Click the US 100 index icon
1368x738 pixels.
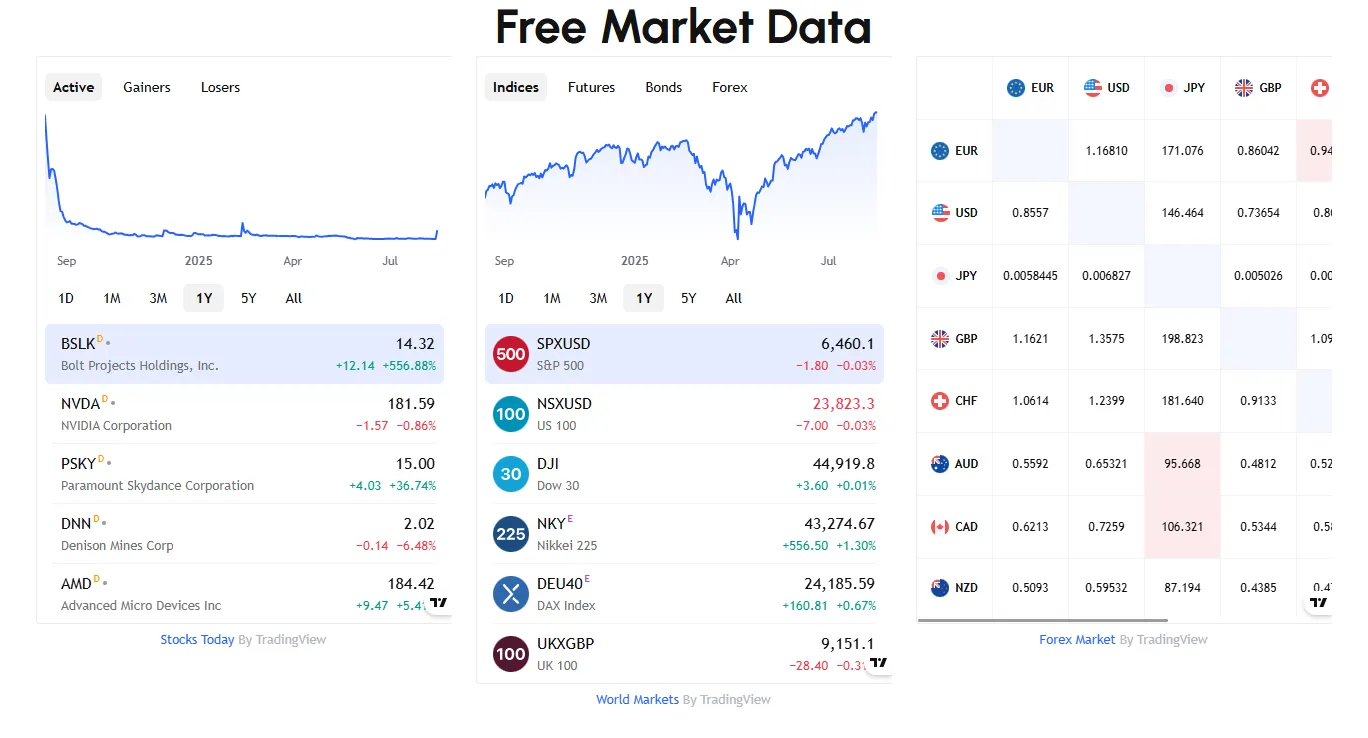(511, 414)
